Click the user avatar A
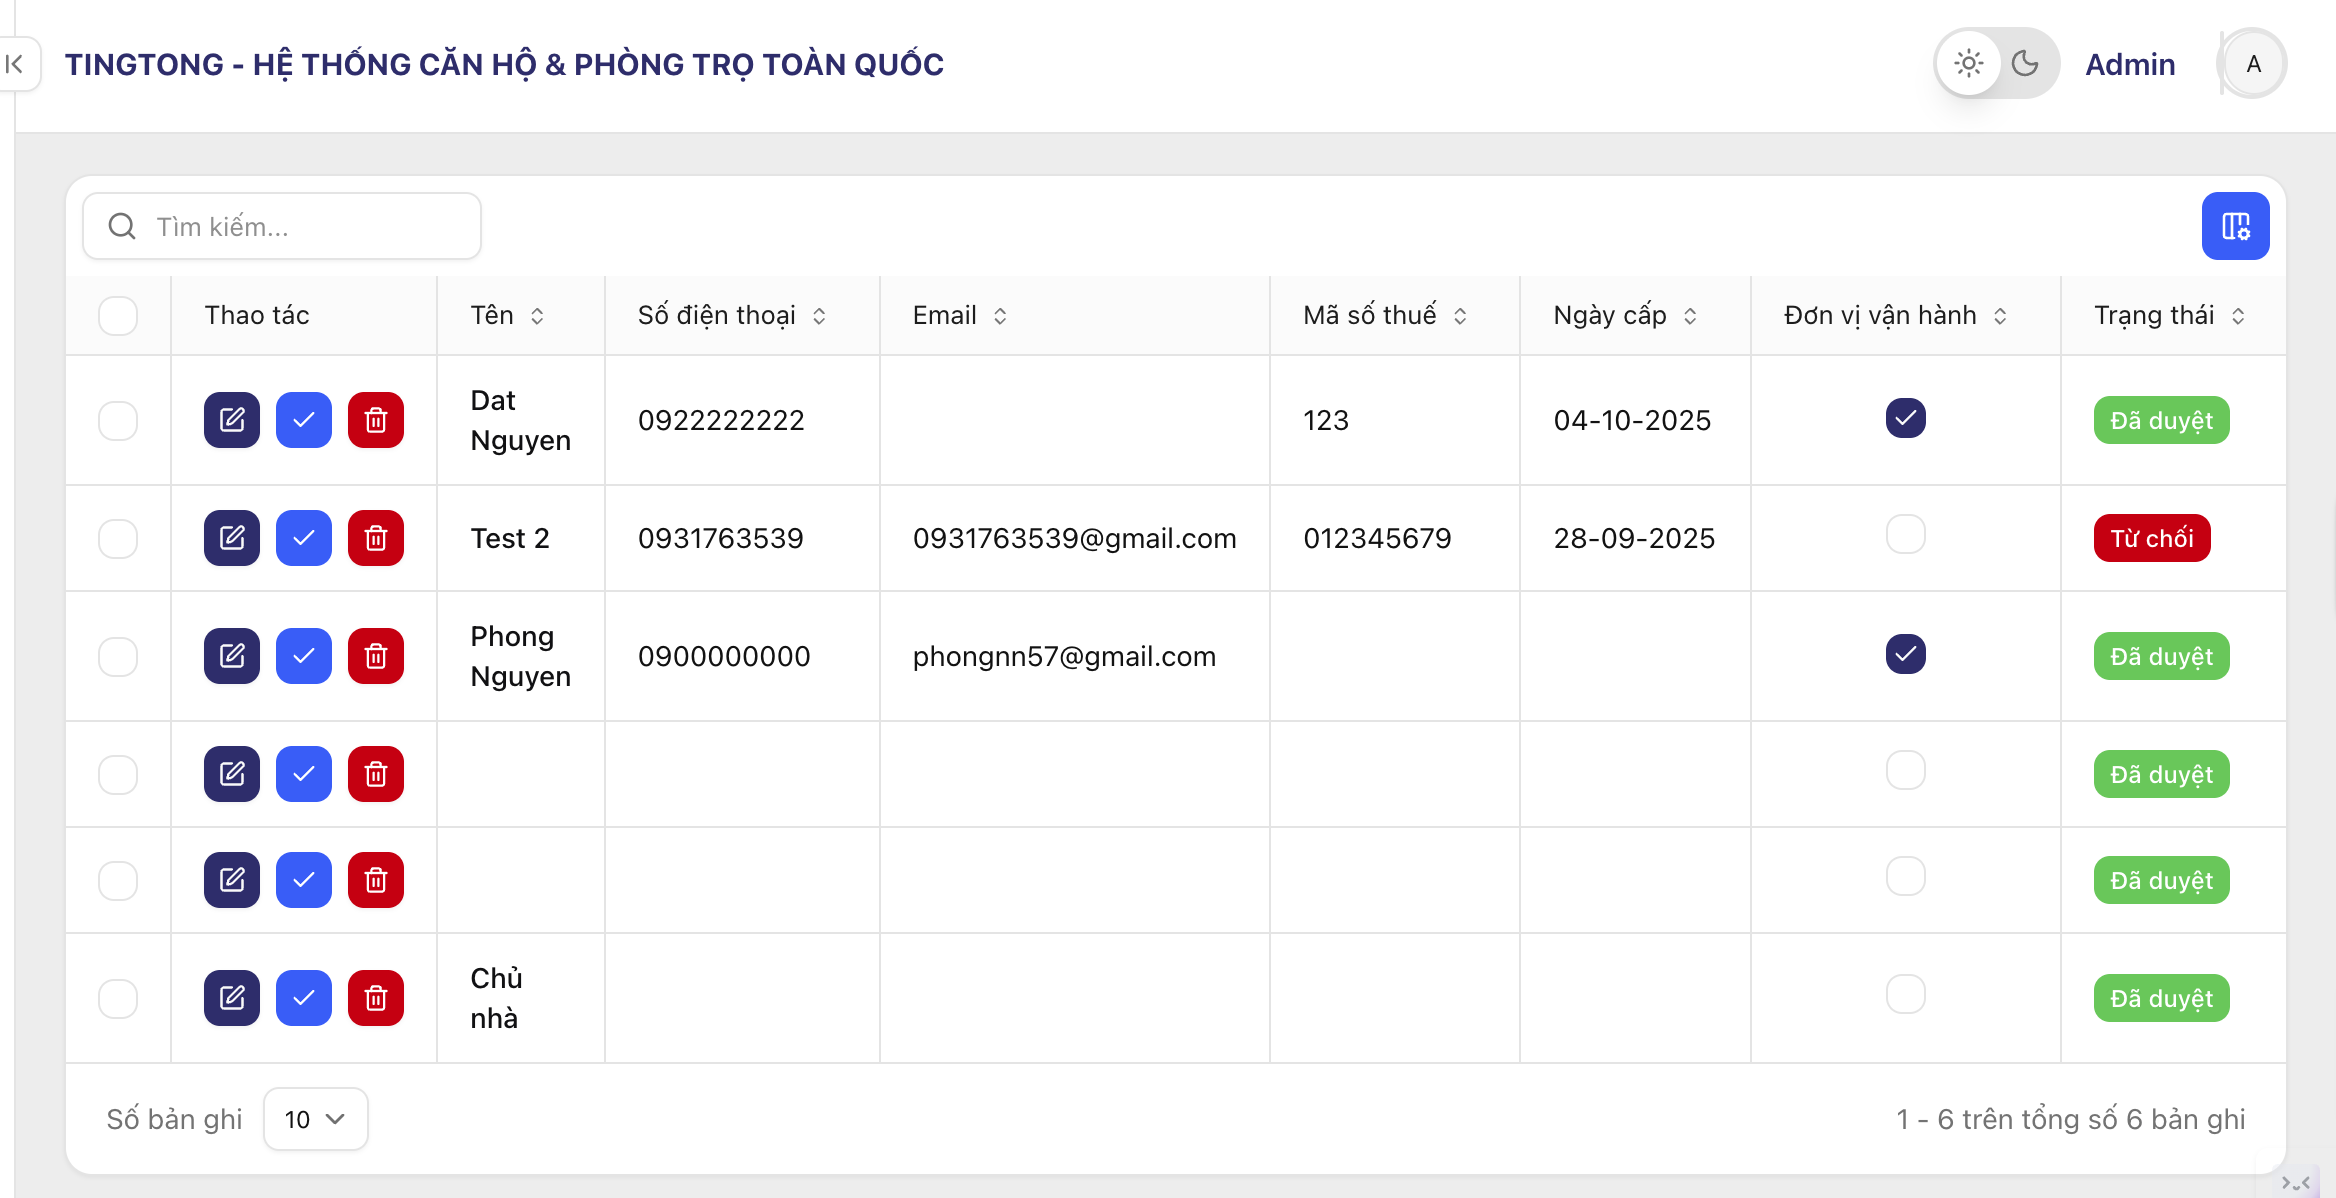The image size is (2336, 1198). (2253, 64)
